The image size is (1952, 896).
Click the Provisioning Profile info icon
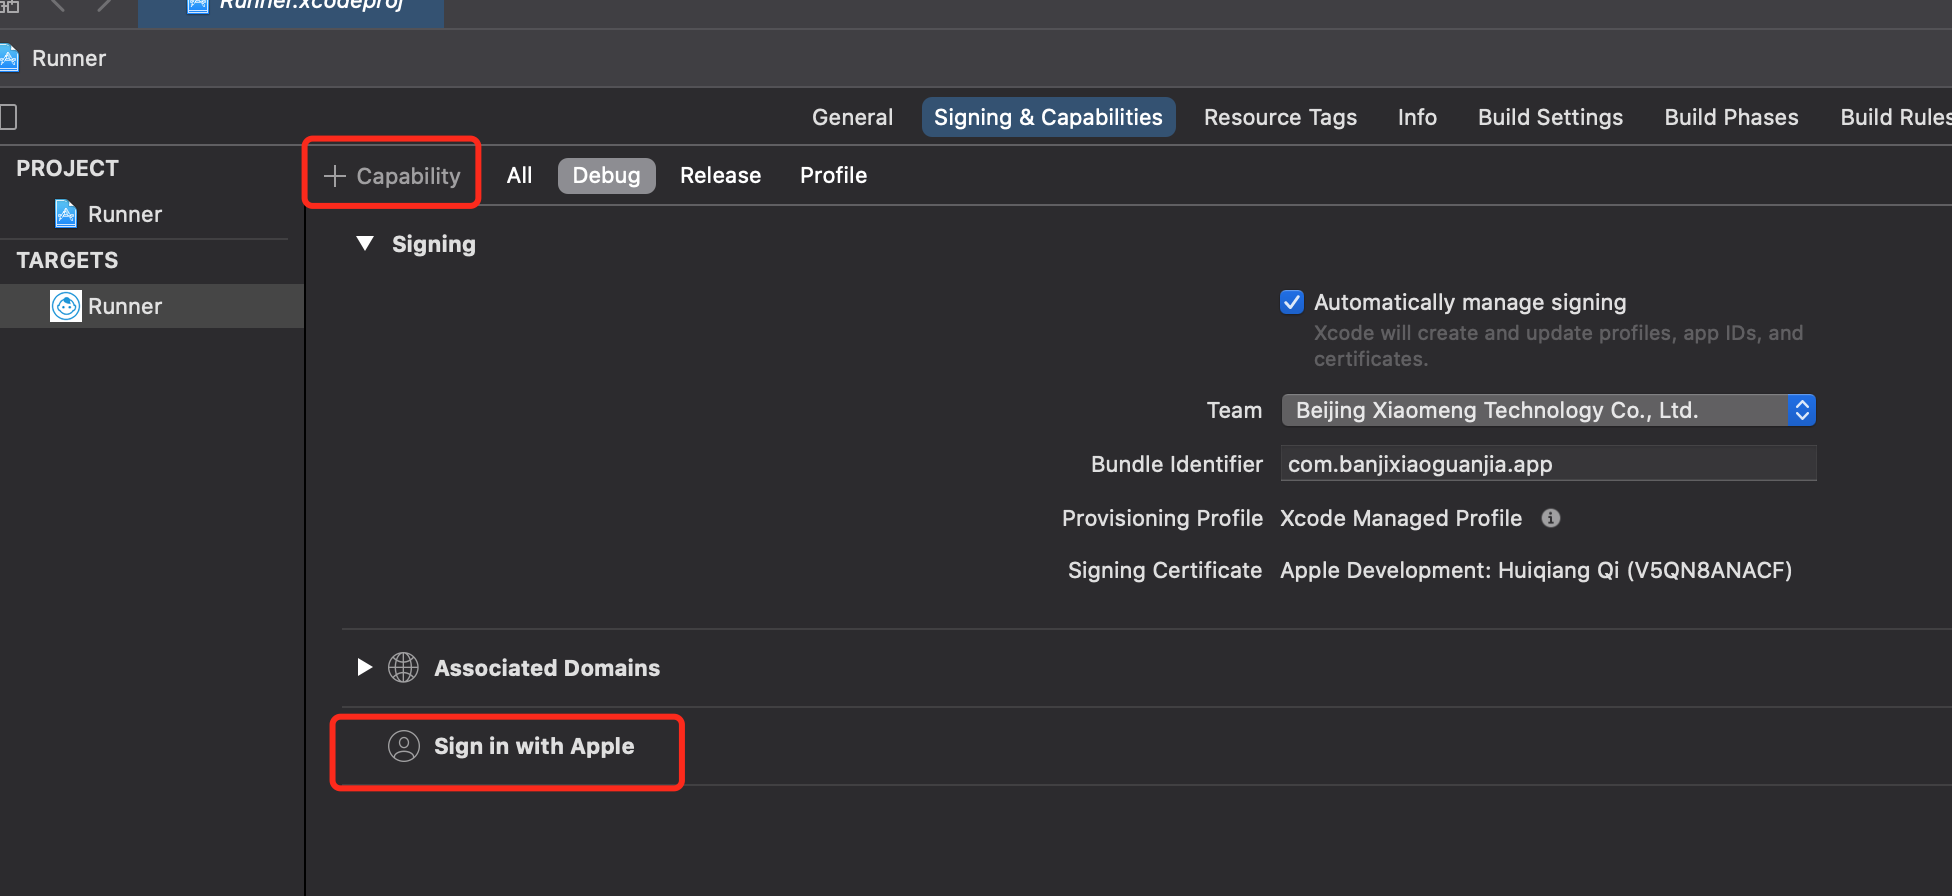1551,518
